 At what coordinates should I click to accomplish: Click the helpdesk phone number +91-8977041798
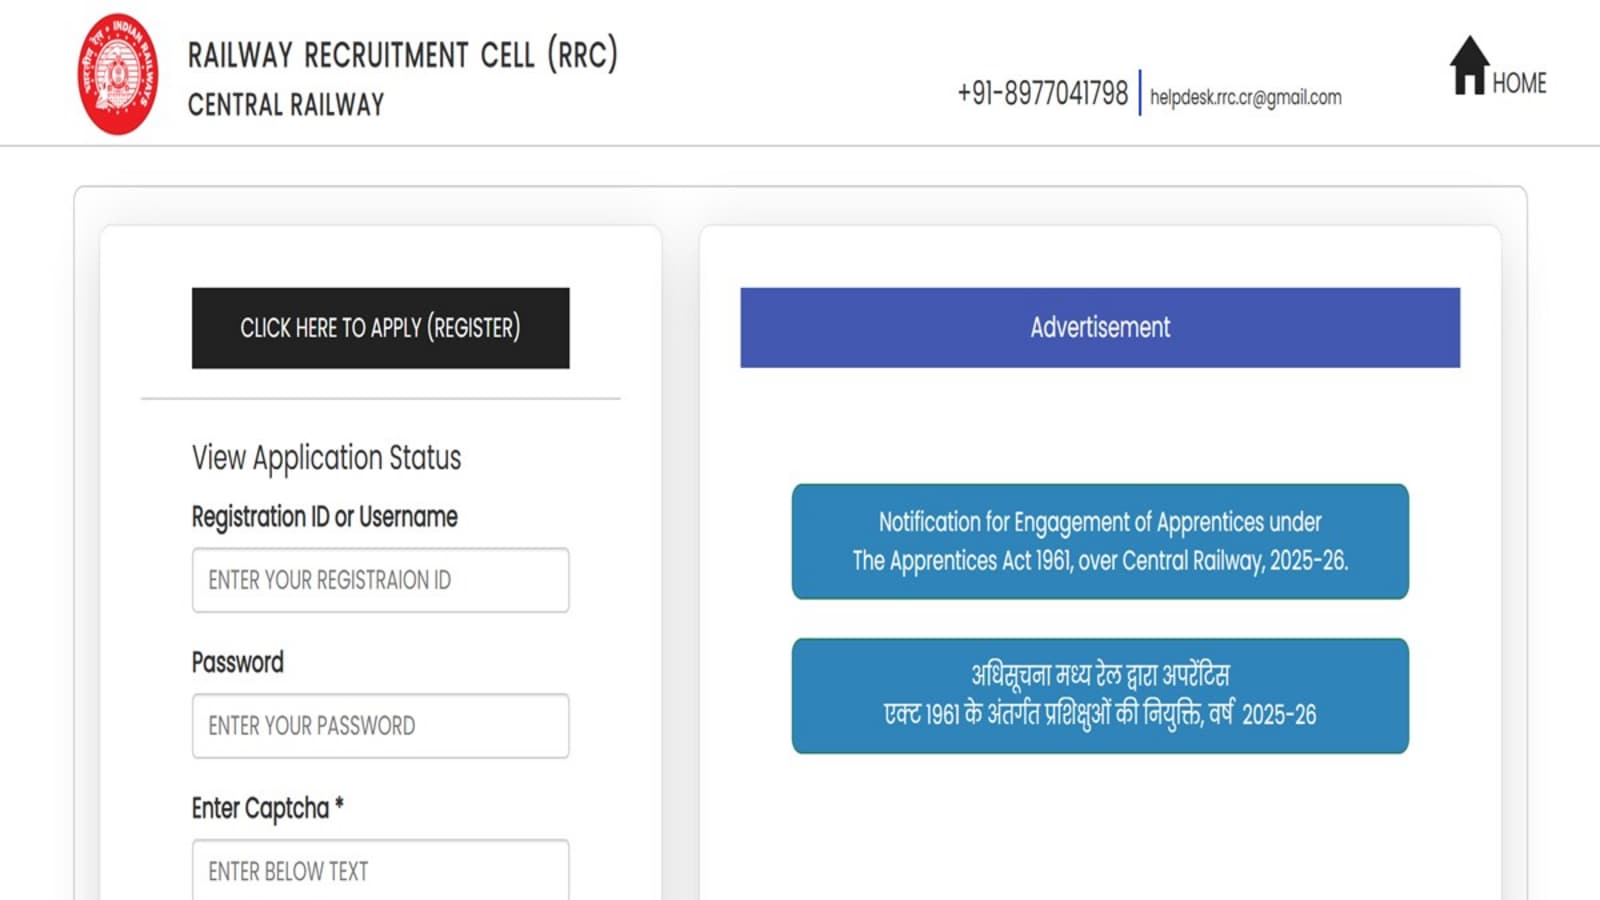click(x=1042, y=94)
